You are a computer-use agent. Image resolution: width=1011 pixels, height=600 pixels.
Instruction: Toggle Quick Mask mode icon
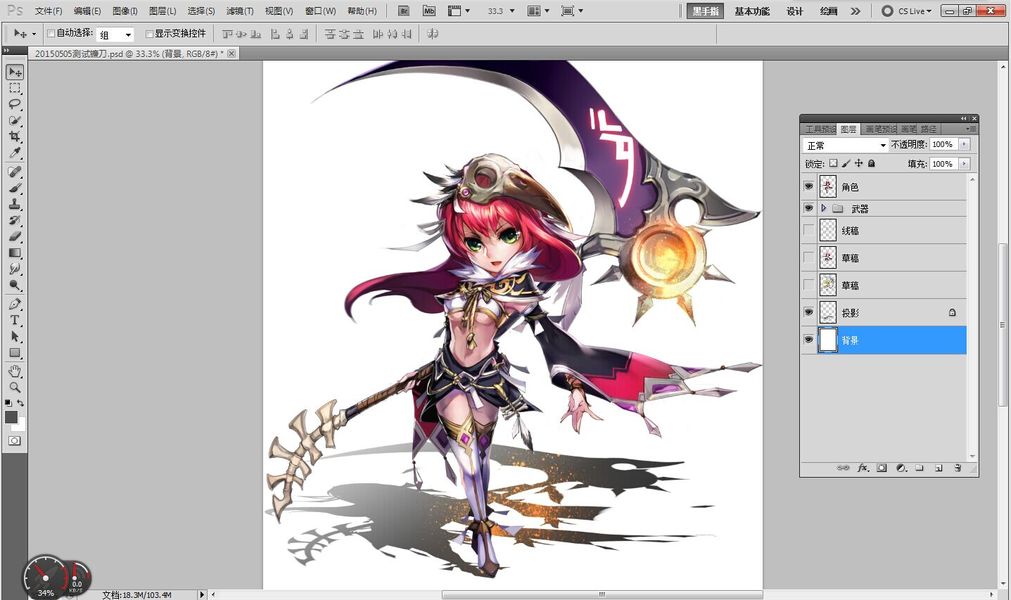pyautogui.click(x=15, y=441)
